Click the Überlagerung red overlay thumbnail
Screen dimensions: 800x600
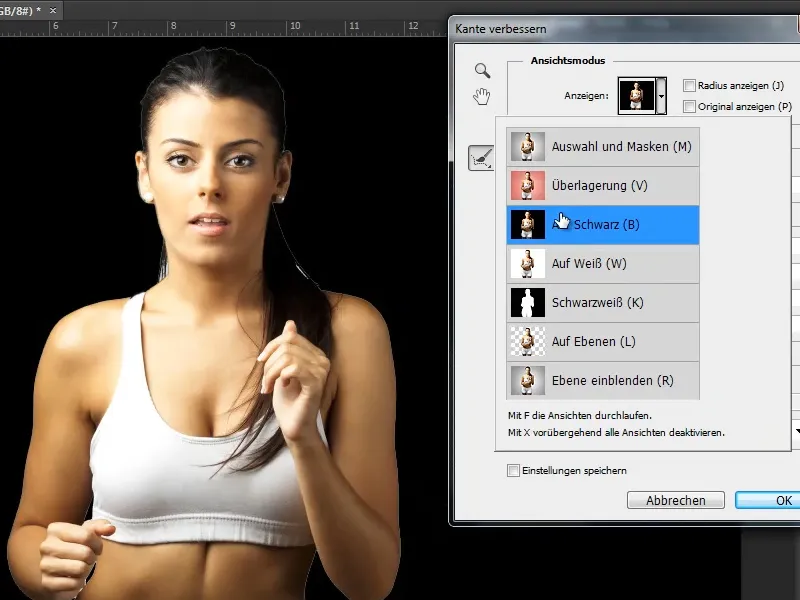coord(528,186)
